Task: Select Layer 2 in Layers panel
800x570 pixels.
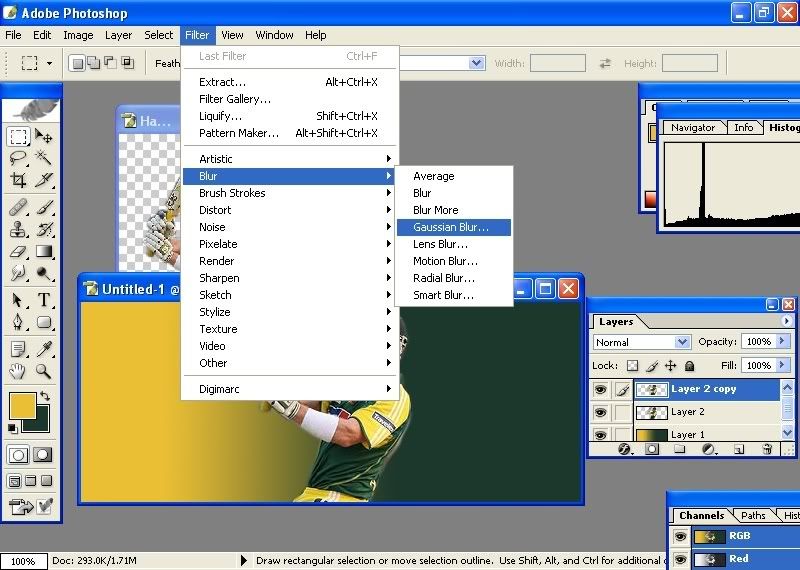Action: pyautogui.click(x=707, y=412)
